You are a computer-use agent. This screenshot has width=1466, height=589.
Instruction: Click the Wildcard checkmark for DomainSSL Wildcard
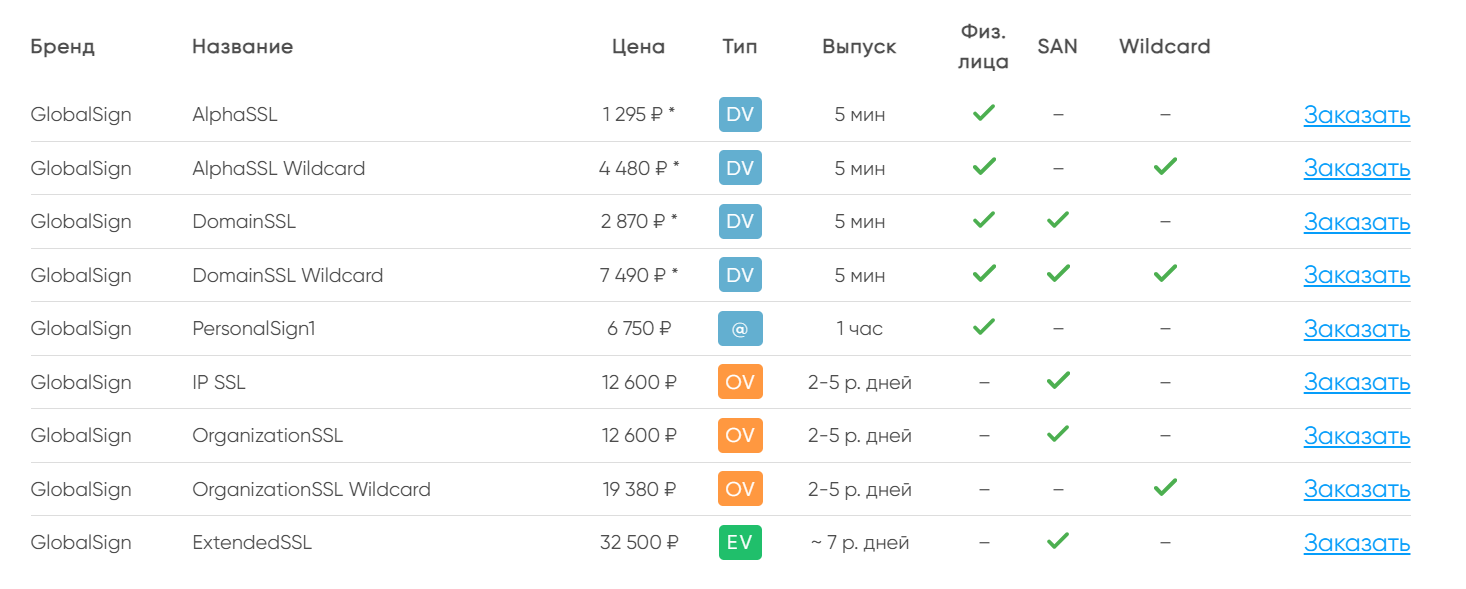[x=1164, y=273]
